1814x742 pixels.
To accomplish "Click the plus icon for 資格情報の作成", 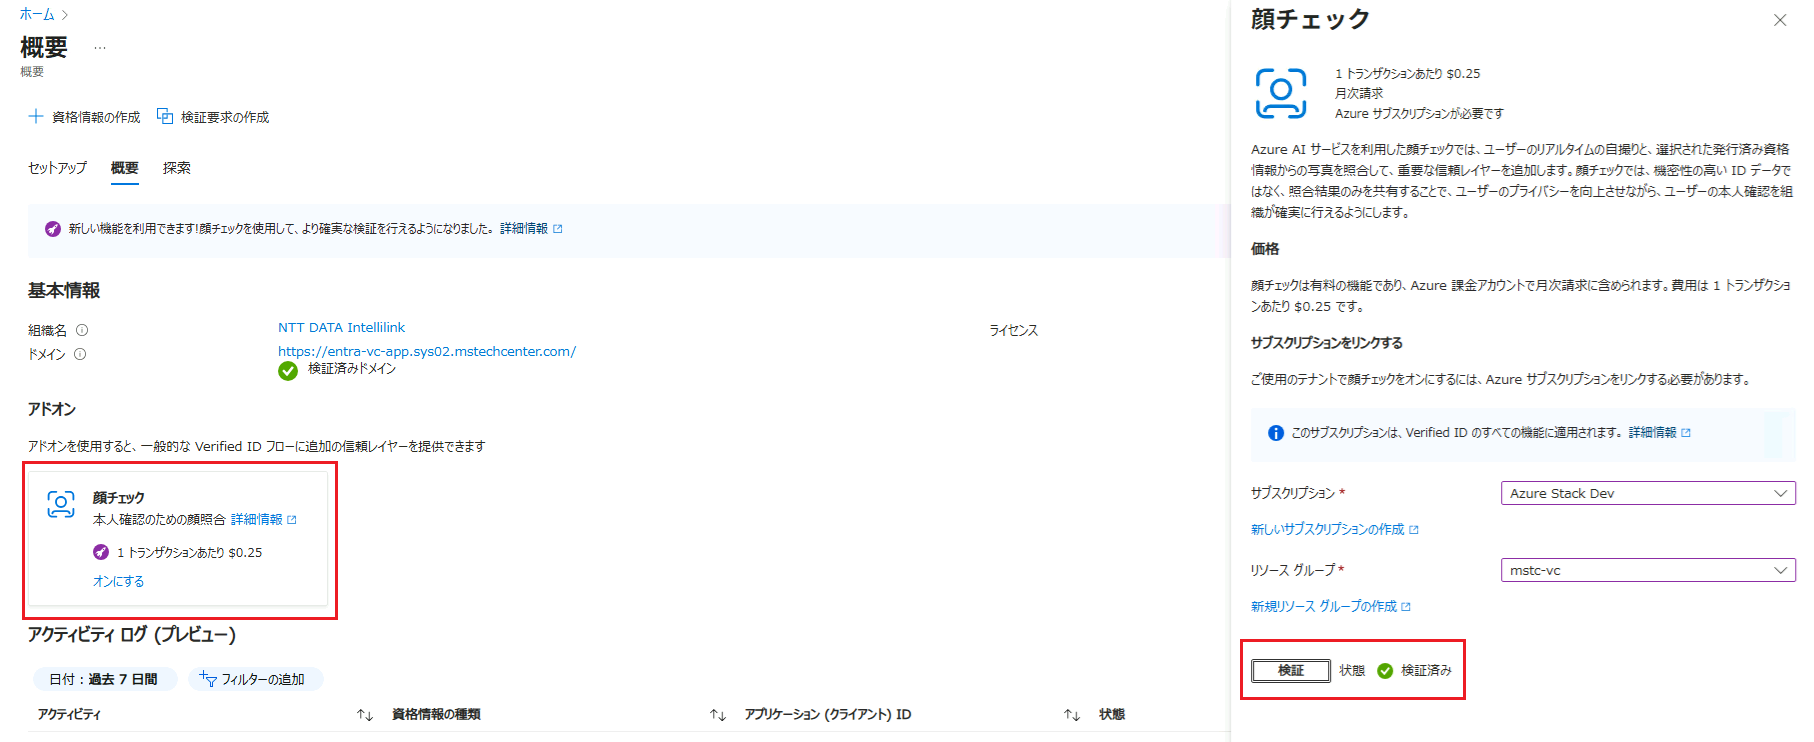I will pos(36,117).
